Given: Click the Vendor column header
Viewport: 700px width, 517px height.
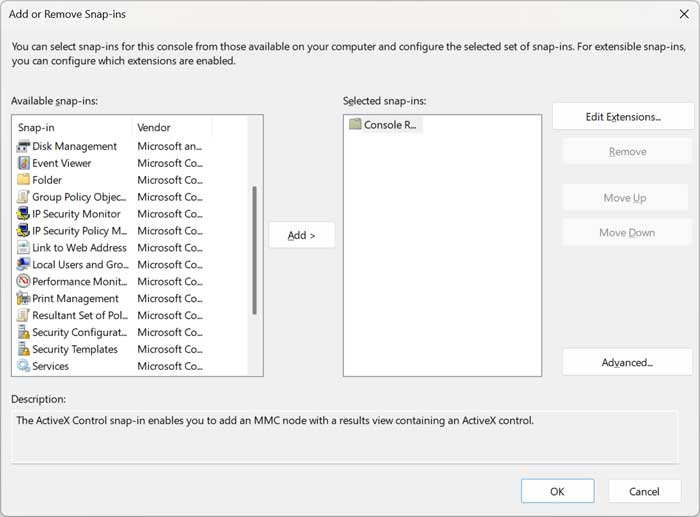Looking at the screenshot, I should [172, 127].
